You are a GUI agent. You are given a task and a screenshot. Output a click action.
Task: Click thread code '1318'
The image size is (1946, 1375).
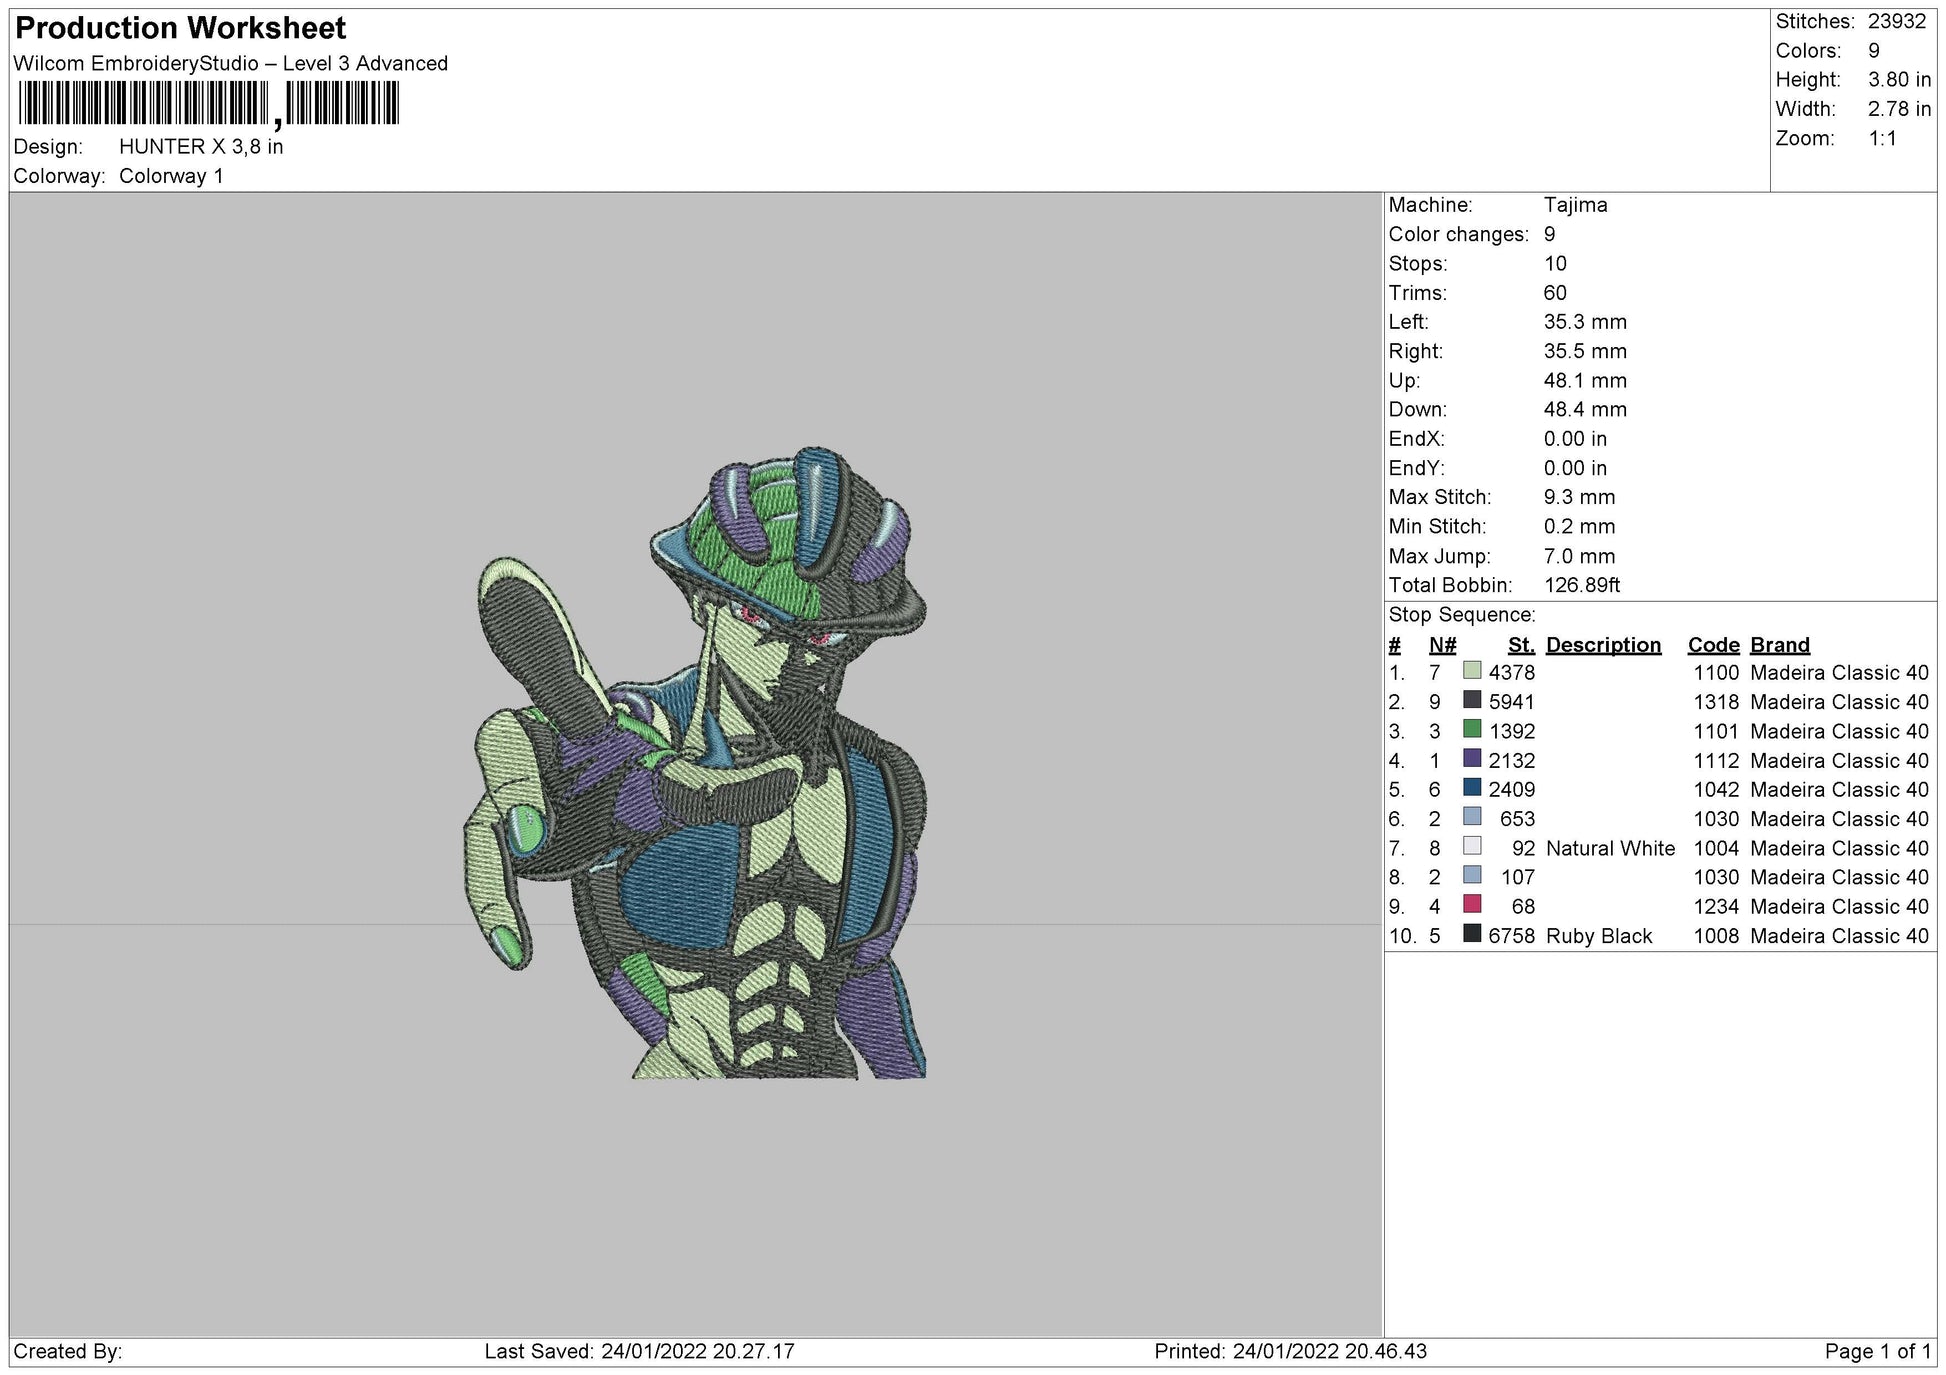click(1716, 702)
